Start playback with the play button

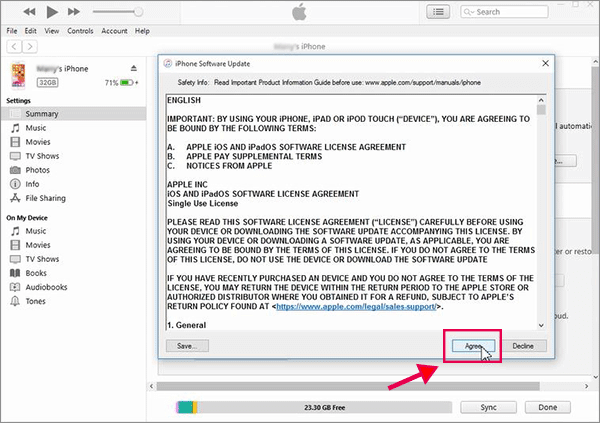tap(52, 12)
